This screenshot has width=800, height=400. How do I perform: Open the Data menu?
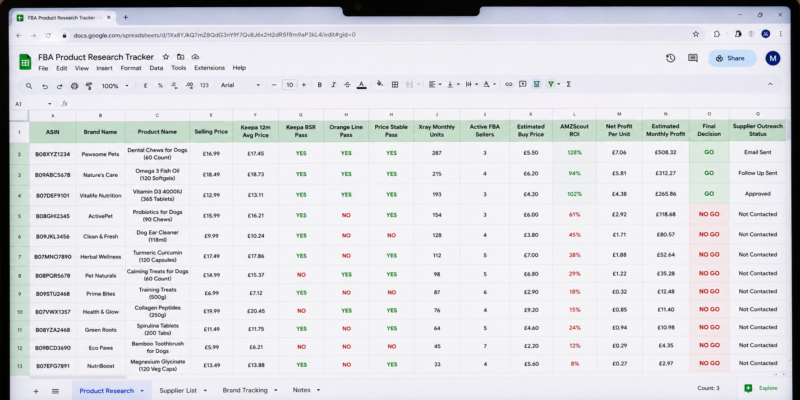click(156, 68)
